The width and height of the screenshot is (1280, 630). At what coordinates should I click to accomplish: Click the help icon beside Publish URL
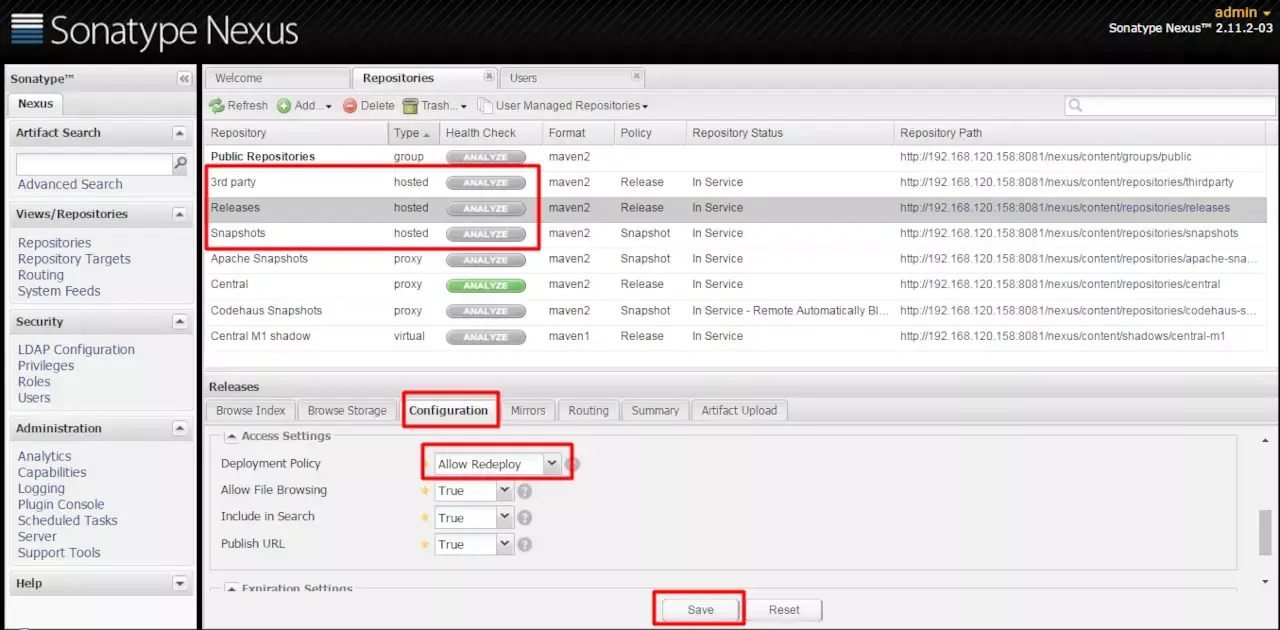pos(524,545)
